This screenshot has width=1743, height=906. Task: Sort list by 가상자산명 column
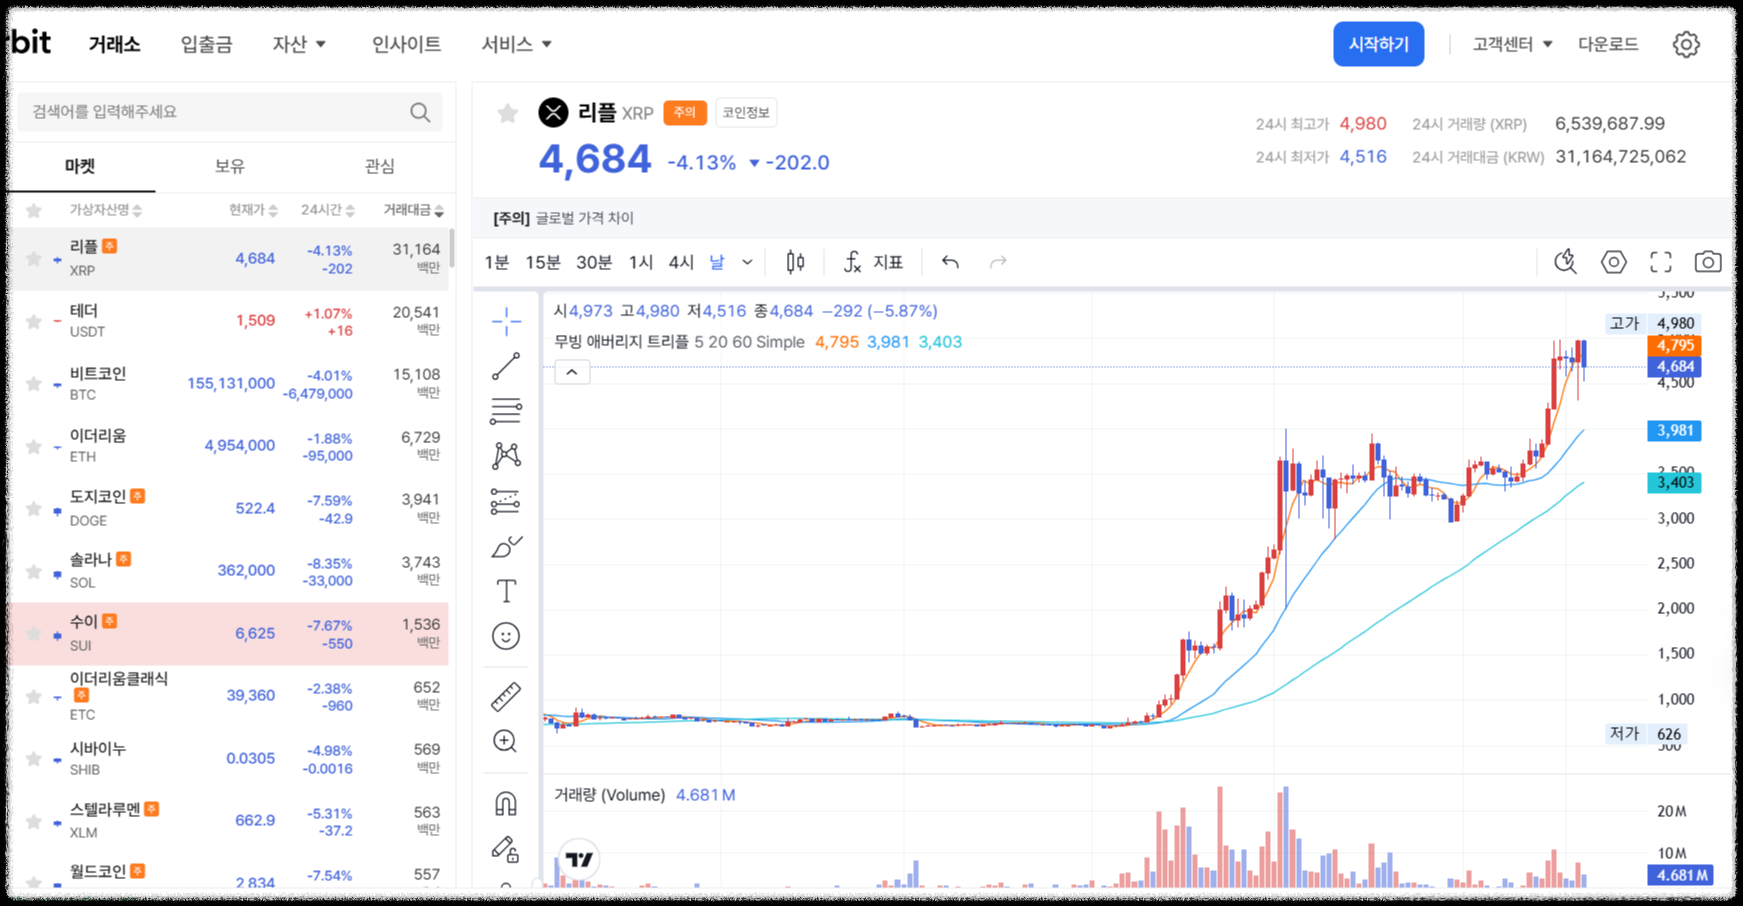coord(105,210)
